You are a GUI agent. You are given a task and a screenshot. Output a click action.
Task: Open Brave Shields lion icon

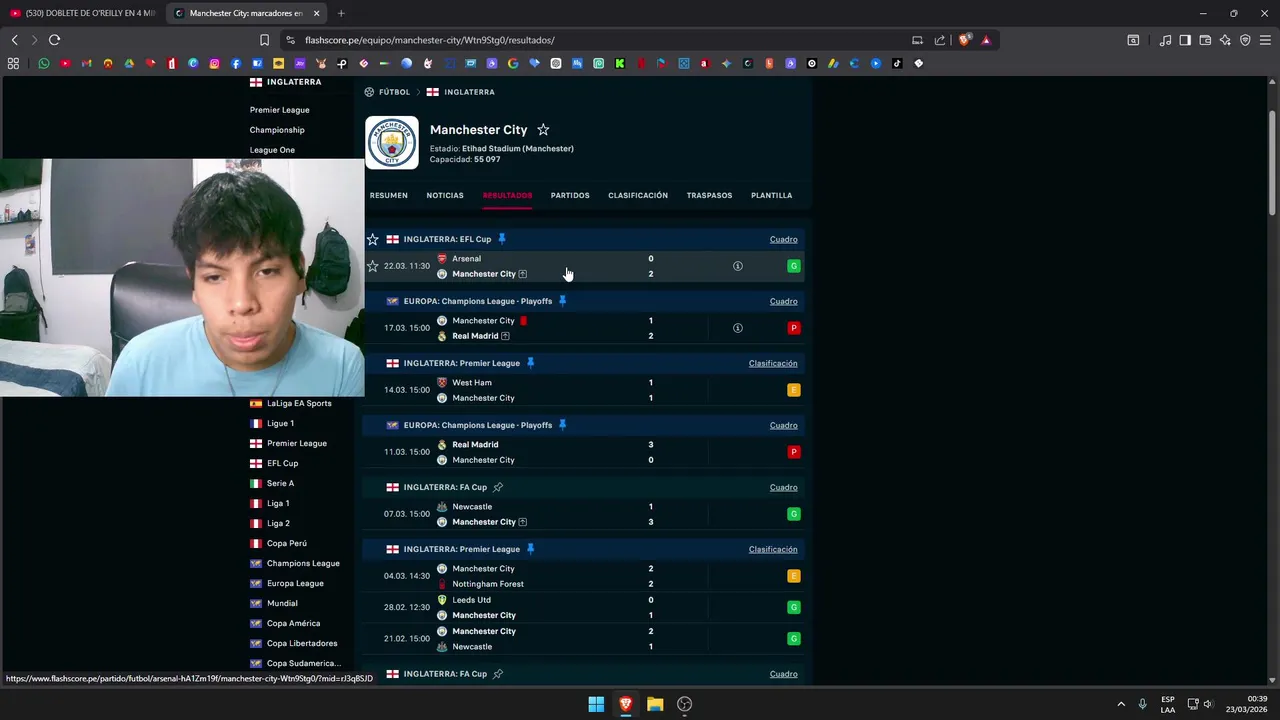coord(964,40)
